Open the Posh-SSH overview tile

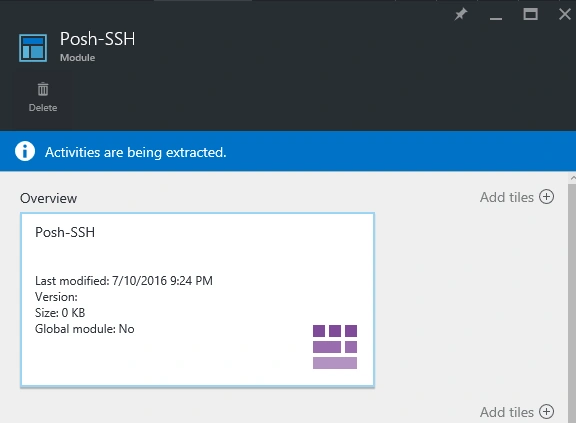(x=197, y=300)
